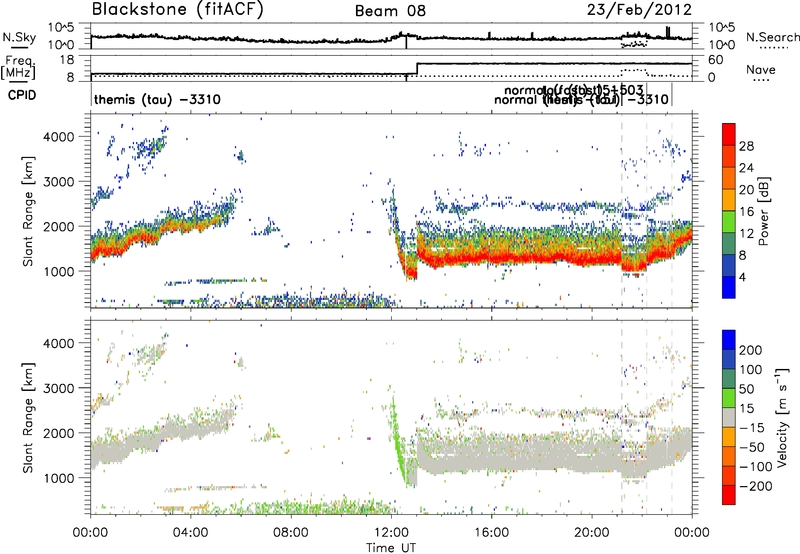Click the Beam 08 heading

pyautogui.click(x=390, y=11)
